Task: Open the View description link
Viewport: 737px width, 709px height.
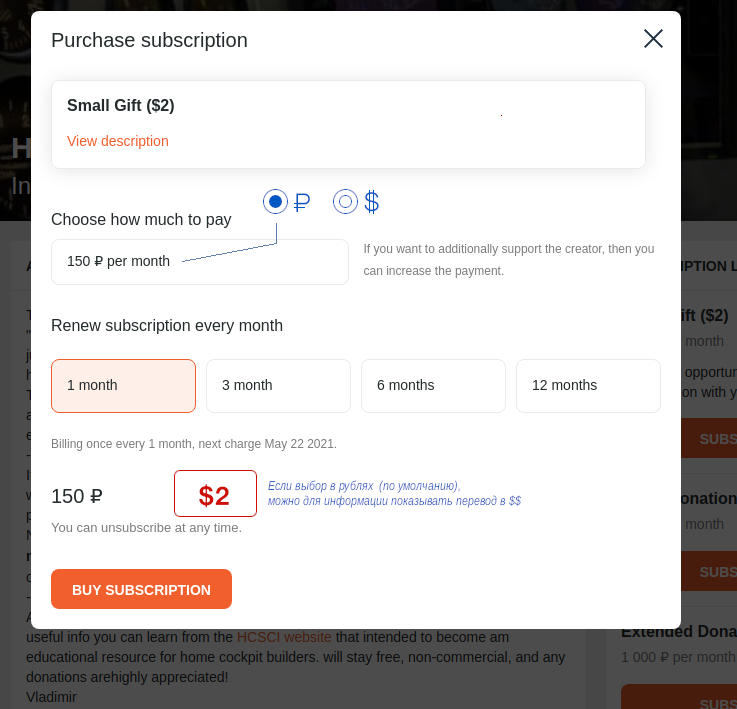Action: [x=118, y=141]
